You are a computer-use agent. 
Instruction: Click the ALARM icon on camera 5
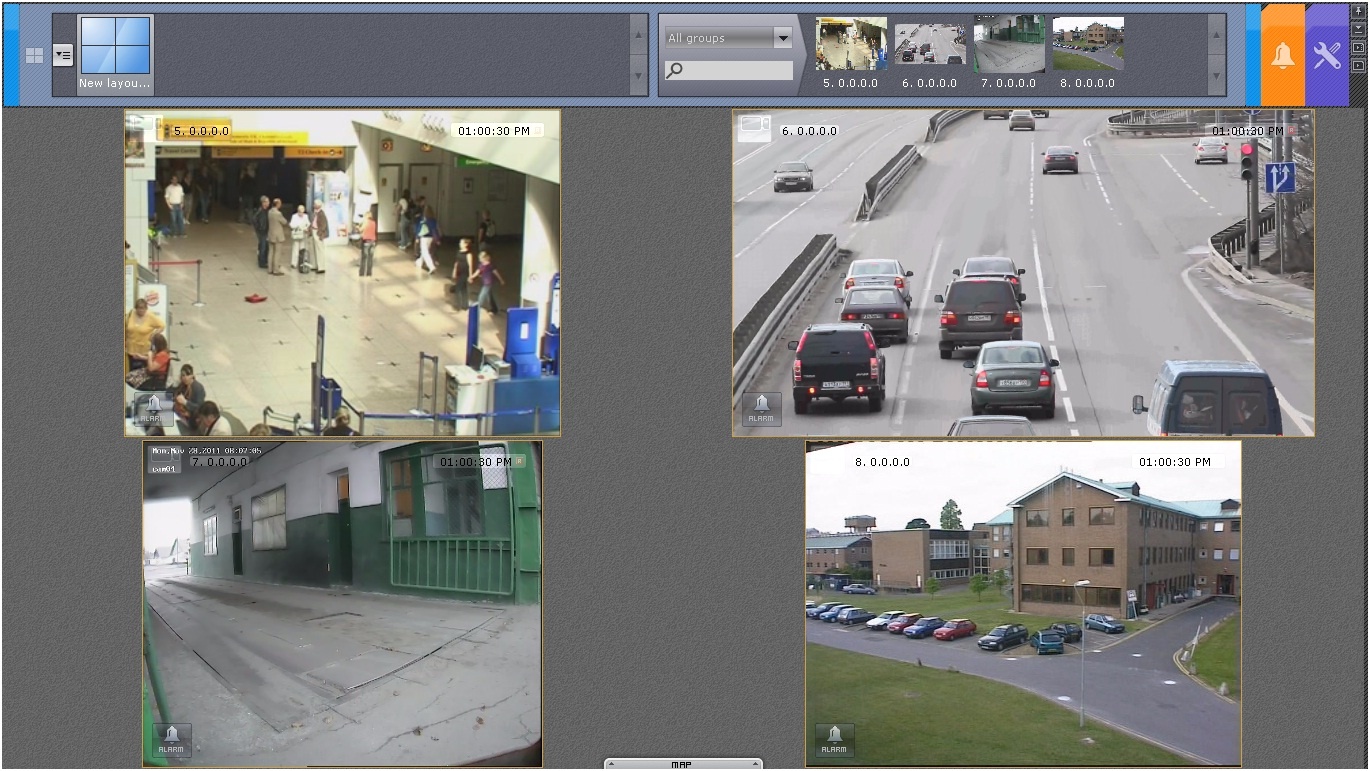pos(152,408)
